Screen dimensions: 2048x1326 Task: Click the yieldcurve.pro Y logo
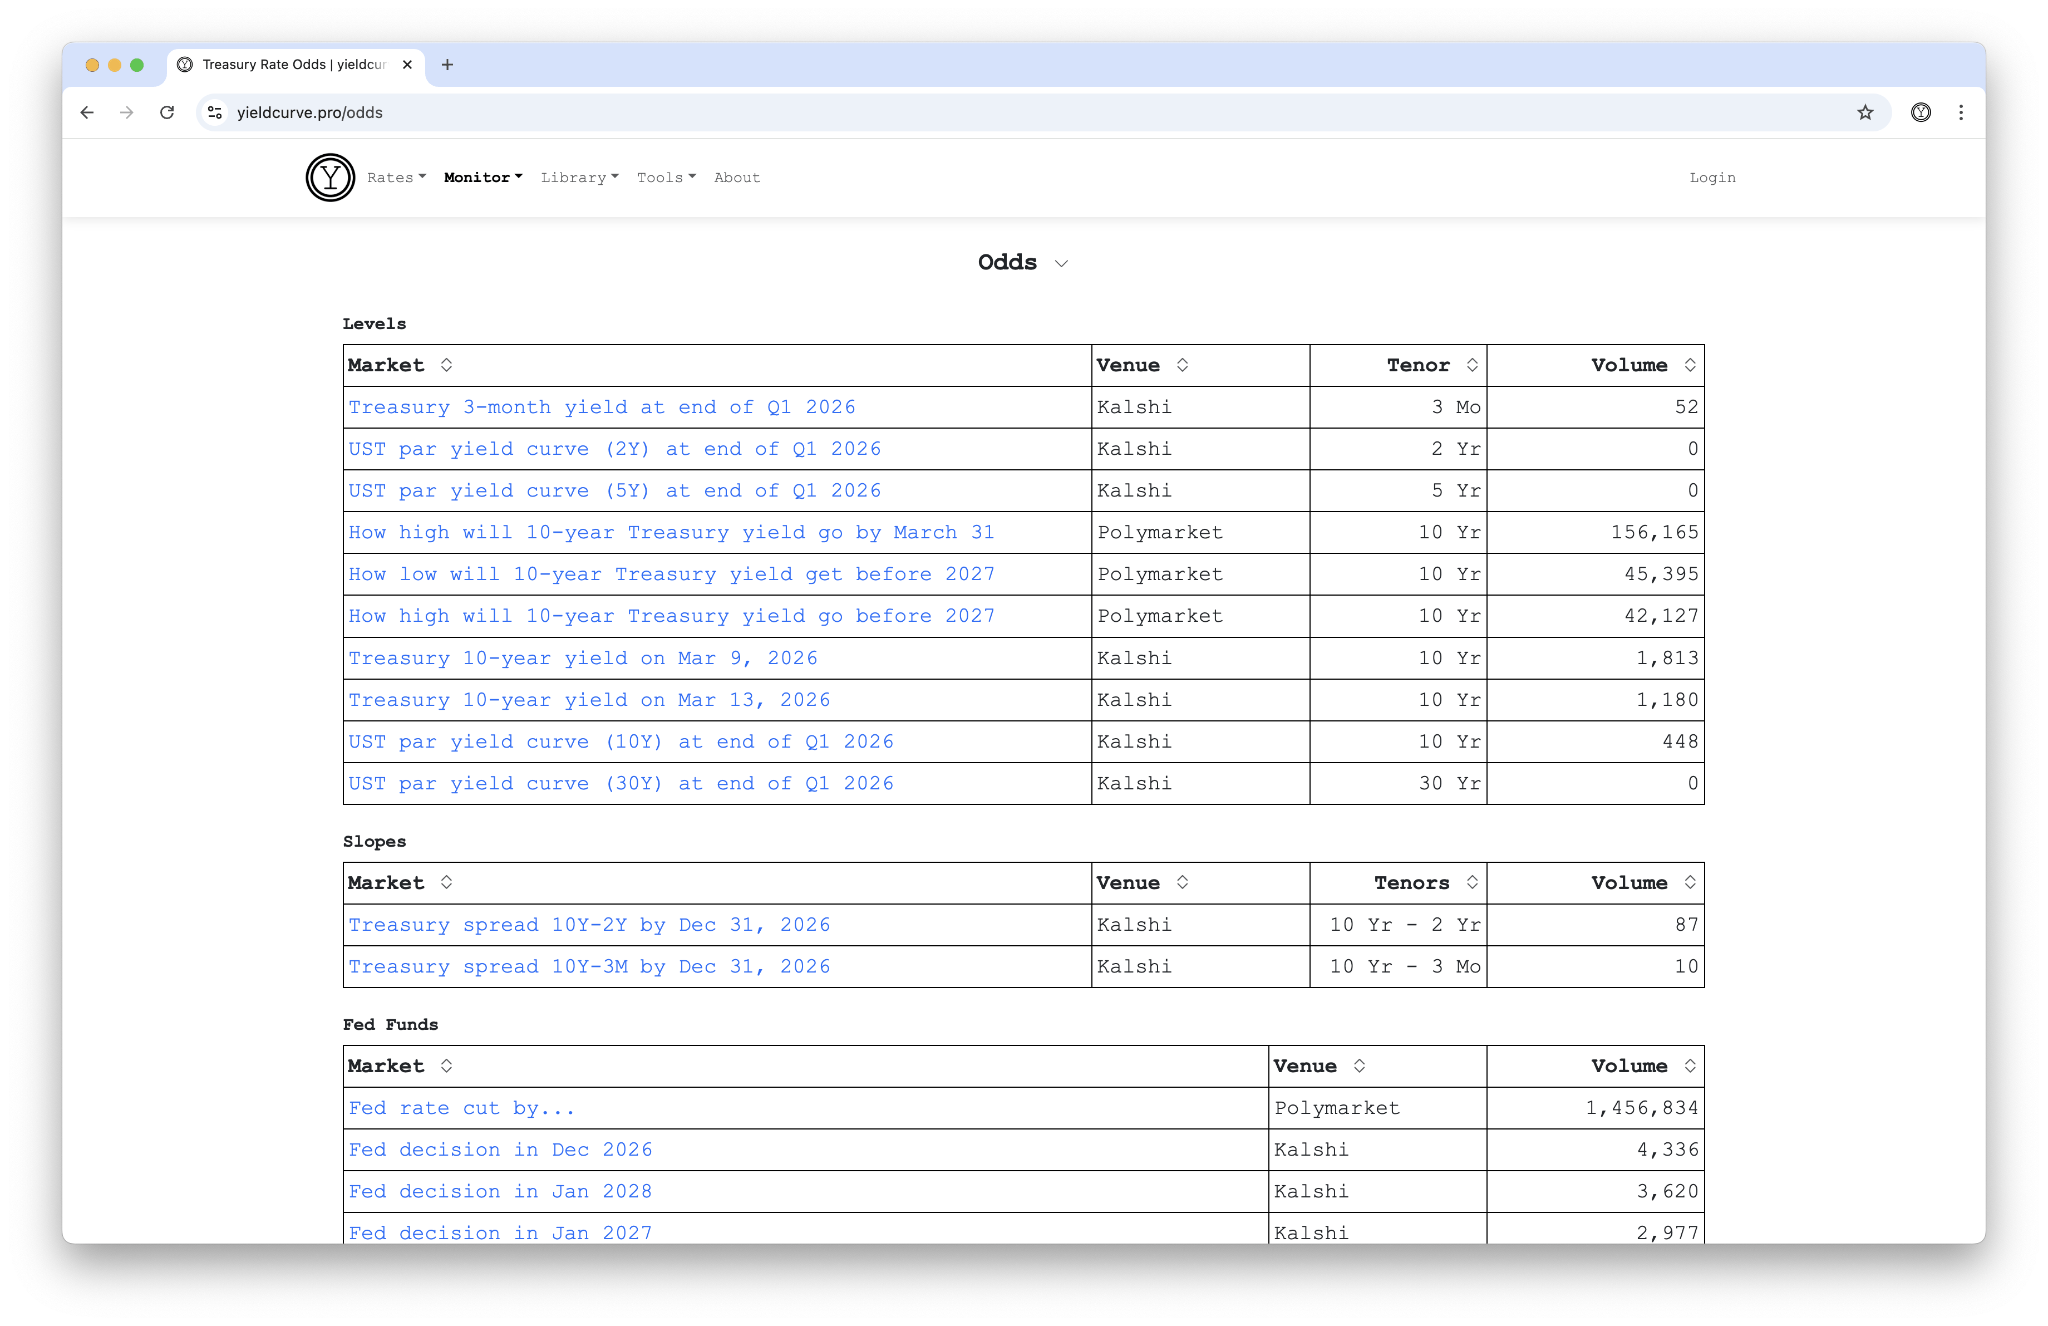330,177
